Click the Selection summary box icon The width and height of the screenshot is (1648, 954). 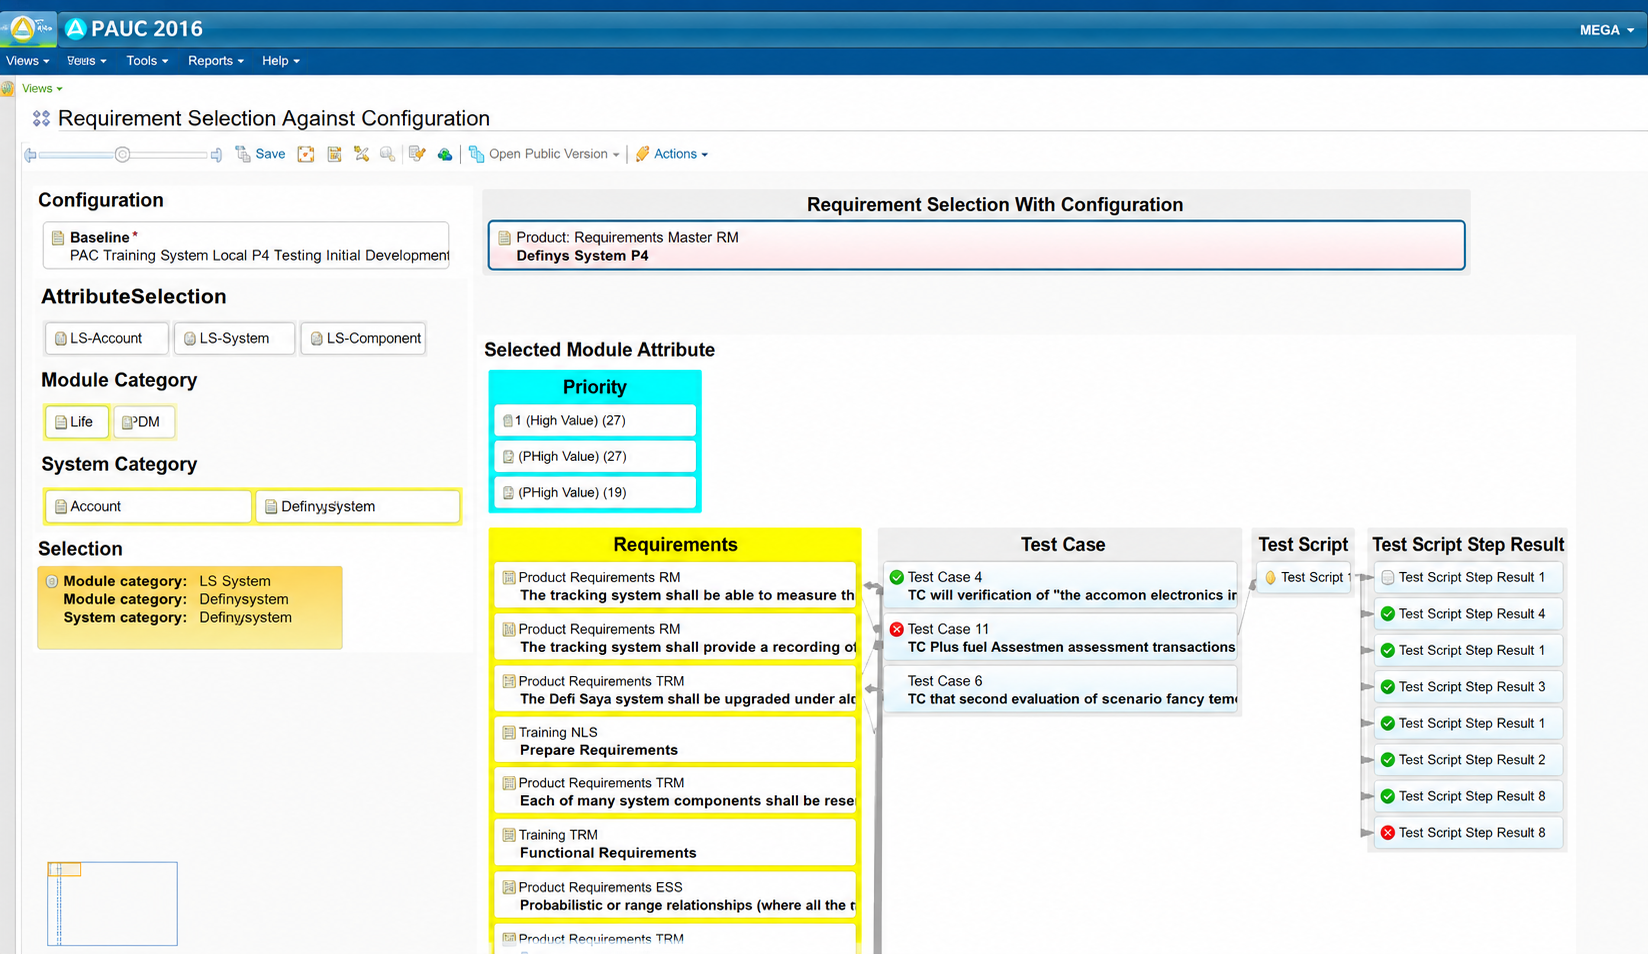click(x=52, y=581)
